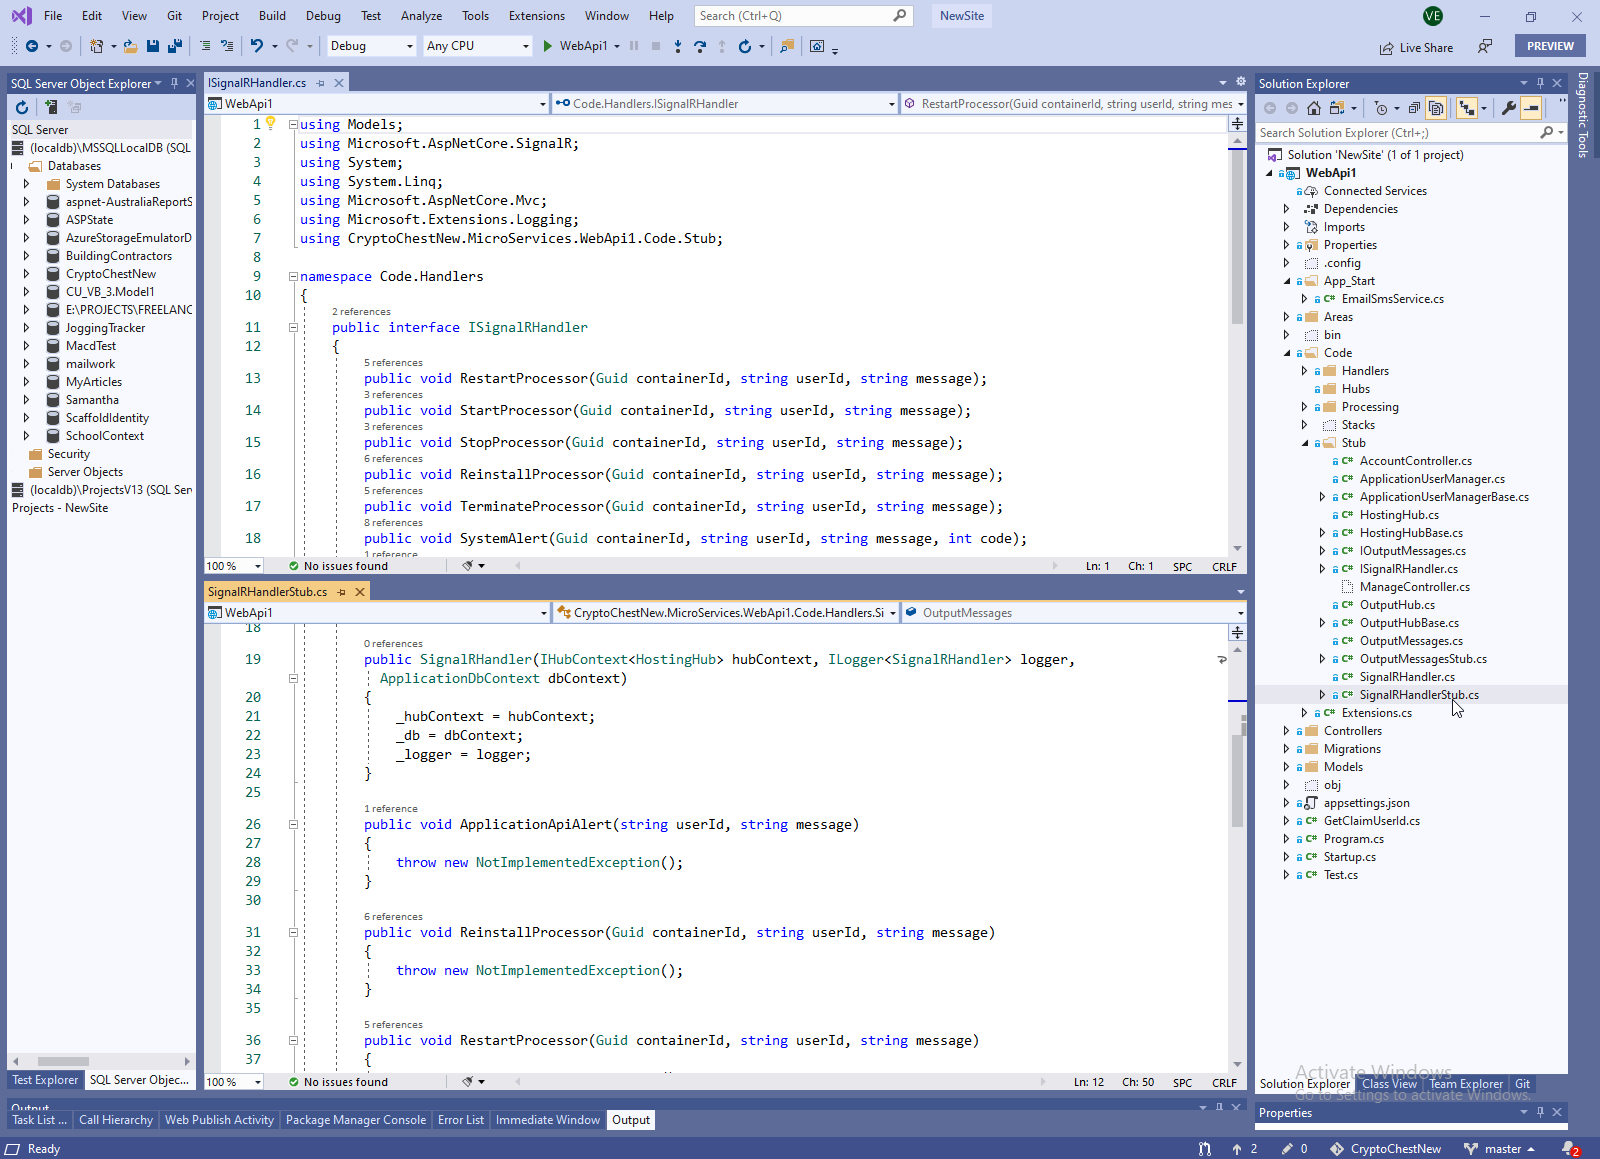Expand the Dependencies node
Screen dimensions: 1600x1159
pos(1287,209)
